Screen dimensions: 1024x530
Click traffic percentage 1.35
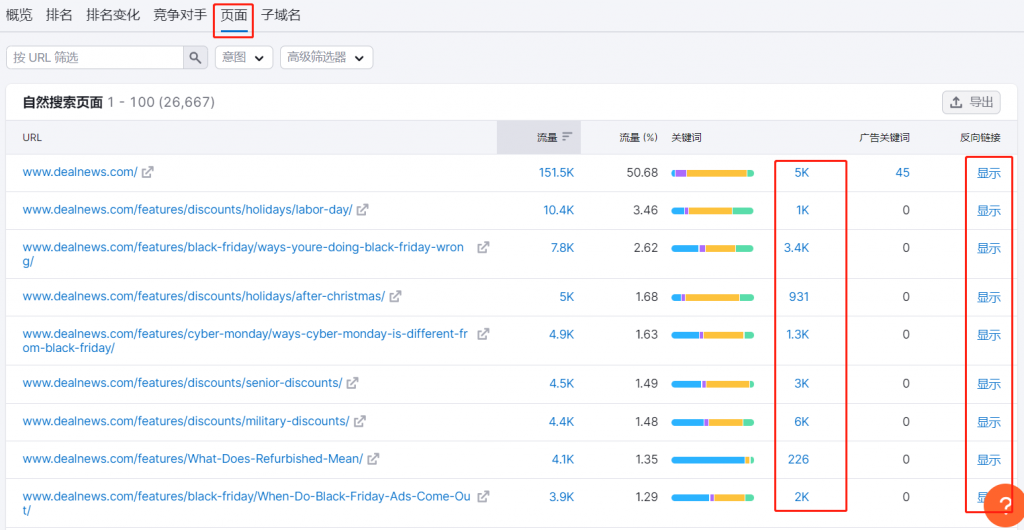(x=646, y=459)
